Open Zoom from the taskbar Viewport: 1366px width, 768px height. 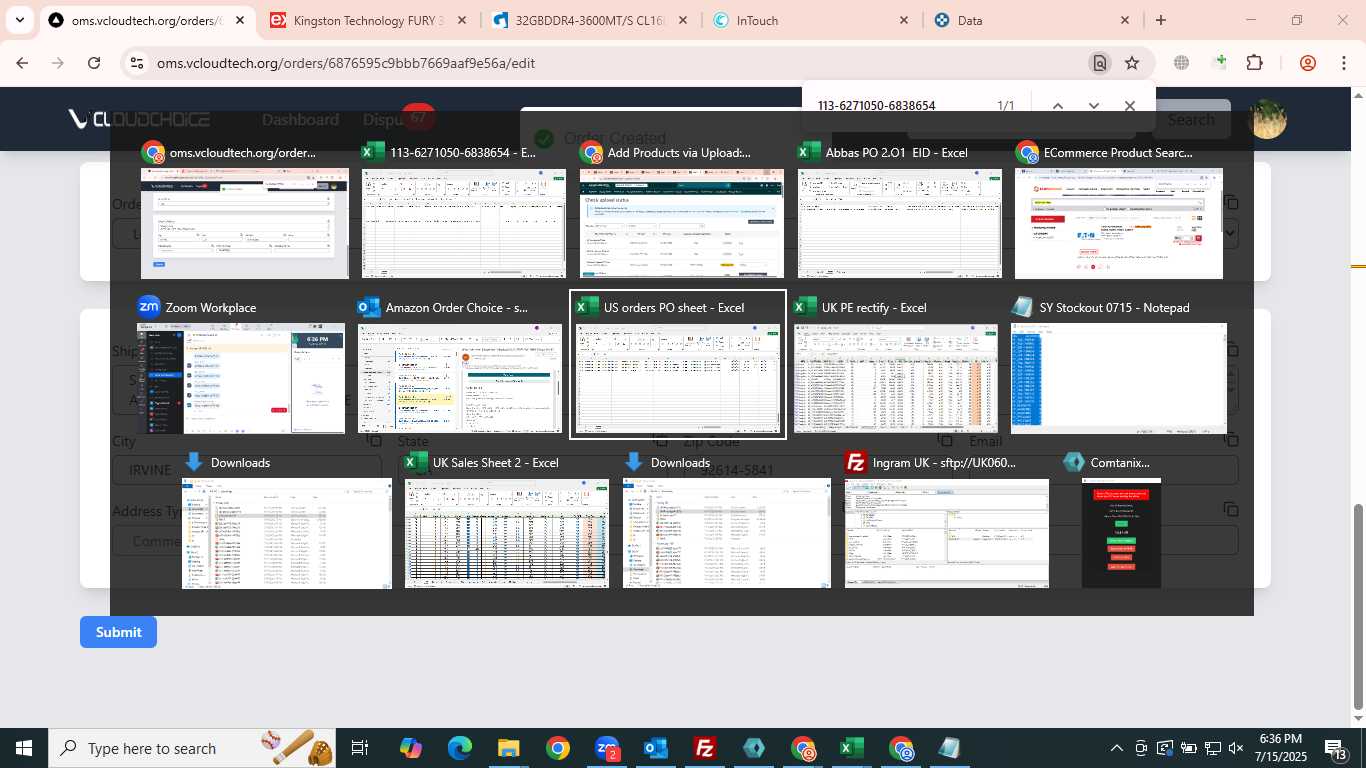pyautogui.click(x=607, y=748)
